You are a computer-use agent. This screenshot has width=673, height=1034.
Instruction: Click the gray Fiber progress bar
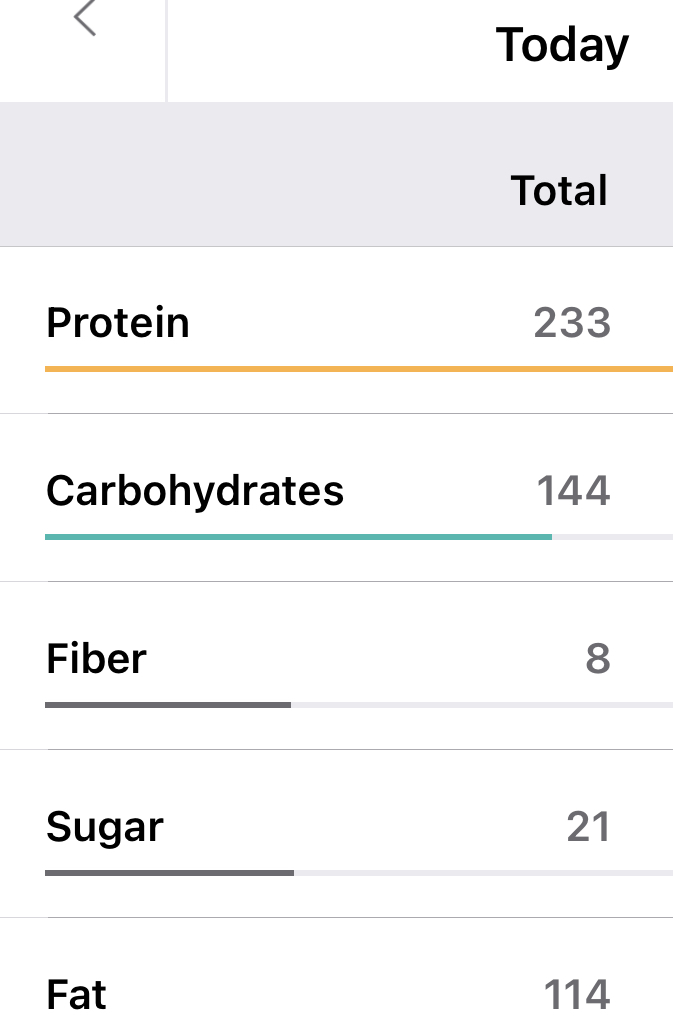pos(168,705)
